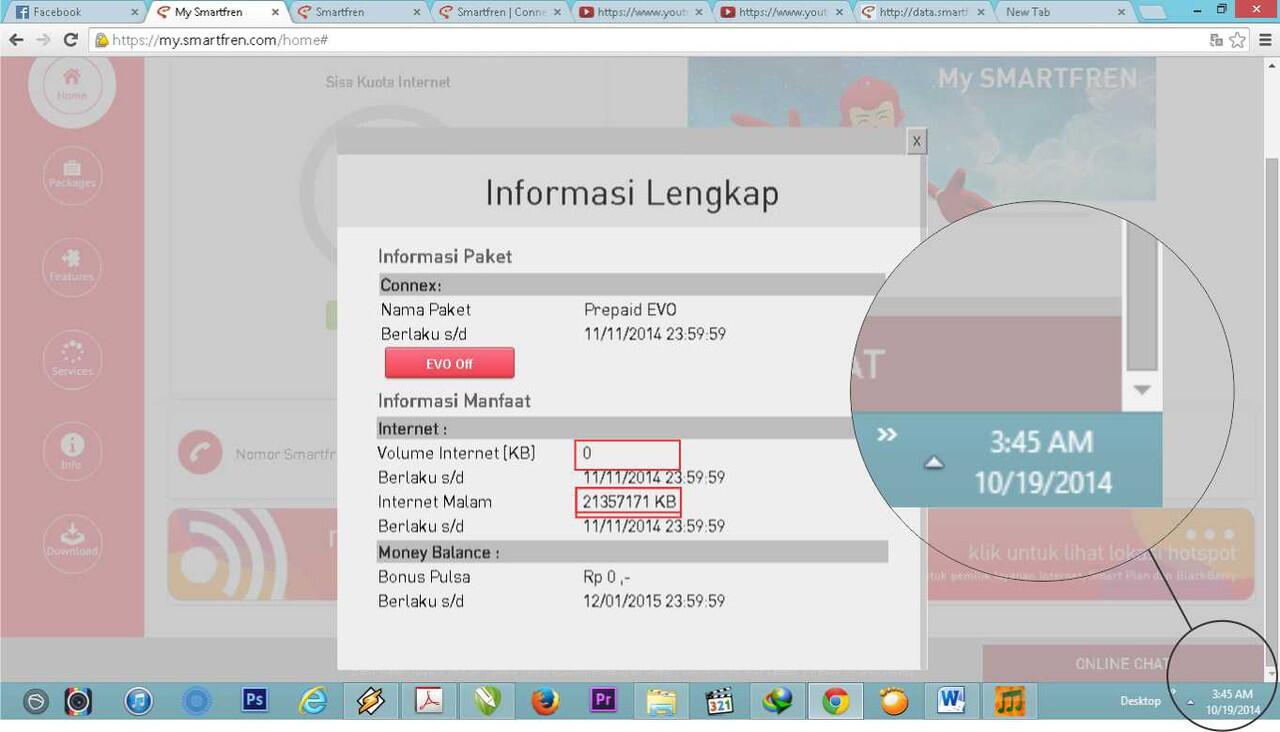Close the Facebook tab

[134, 12]
